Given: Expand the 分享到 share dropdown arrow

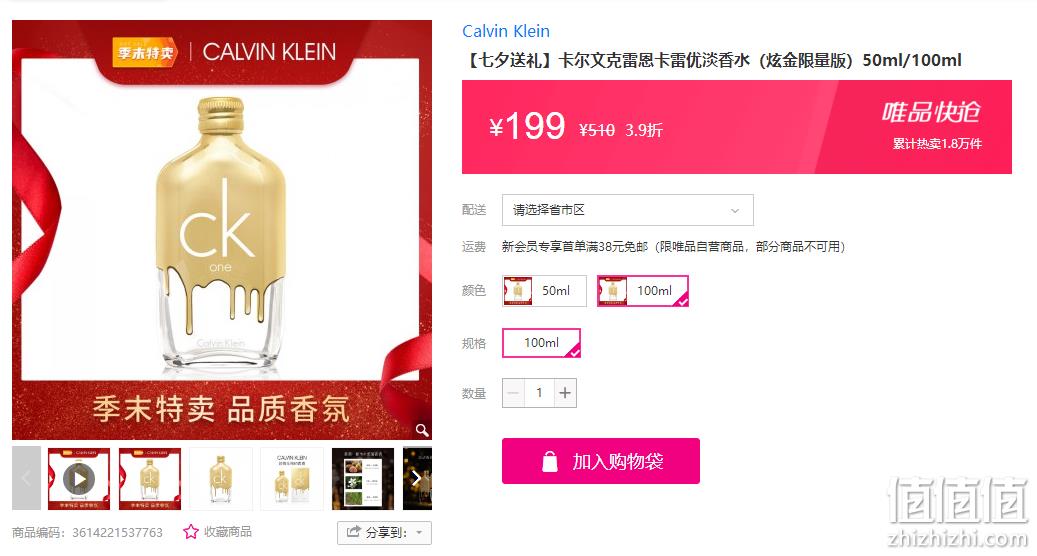Looking at the screenshot, I should pyautogui.click(x=419, y=533).
